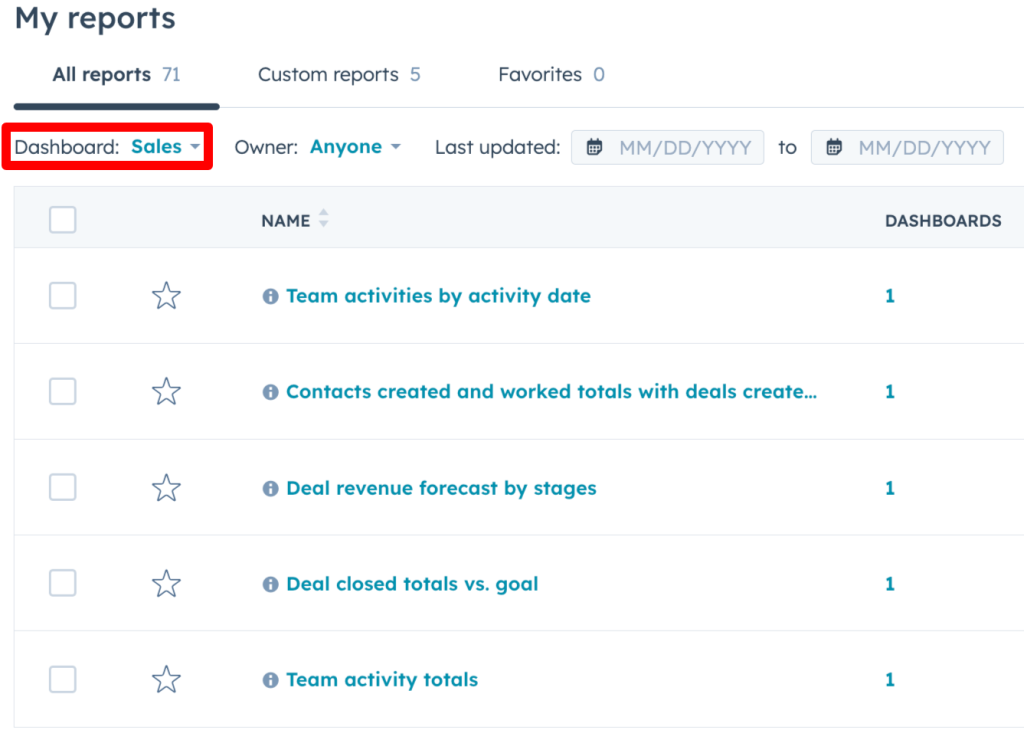View info icon for Deal revenue forecast
The width and height of the screenshot is (1024, 740).
(x=270, y=489)
